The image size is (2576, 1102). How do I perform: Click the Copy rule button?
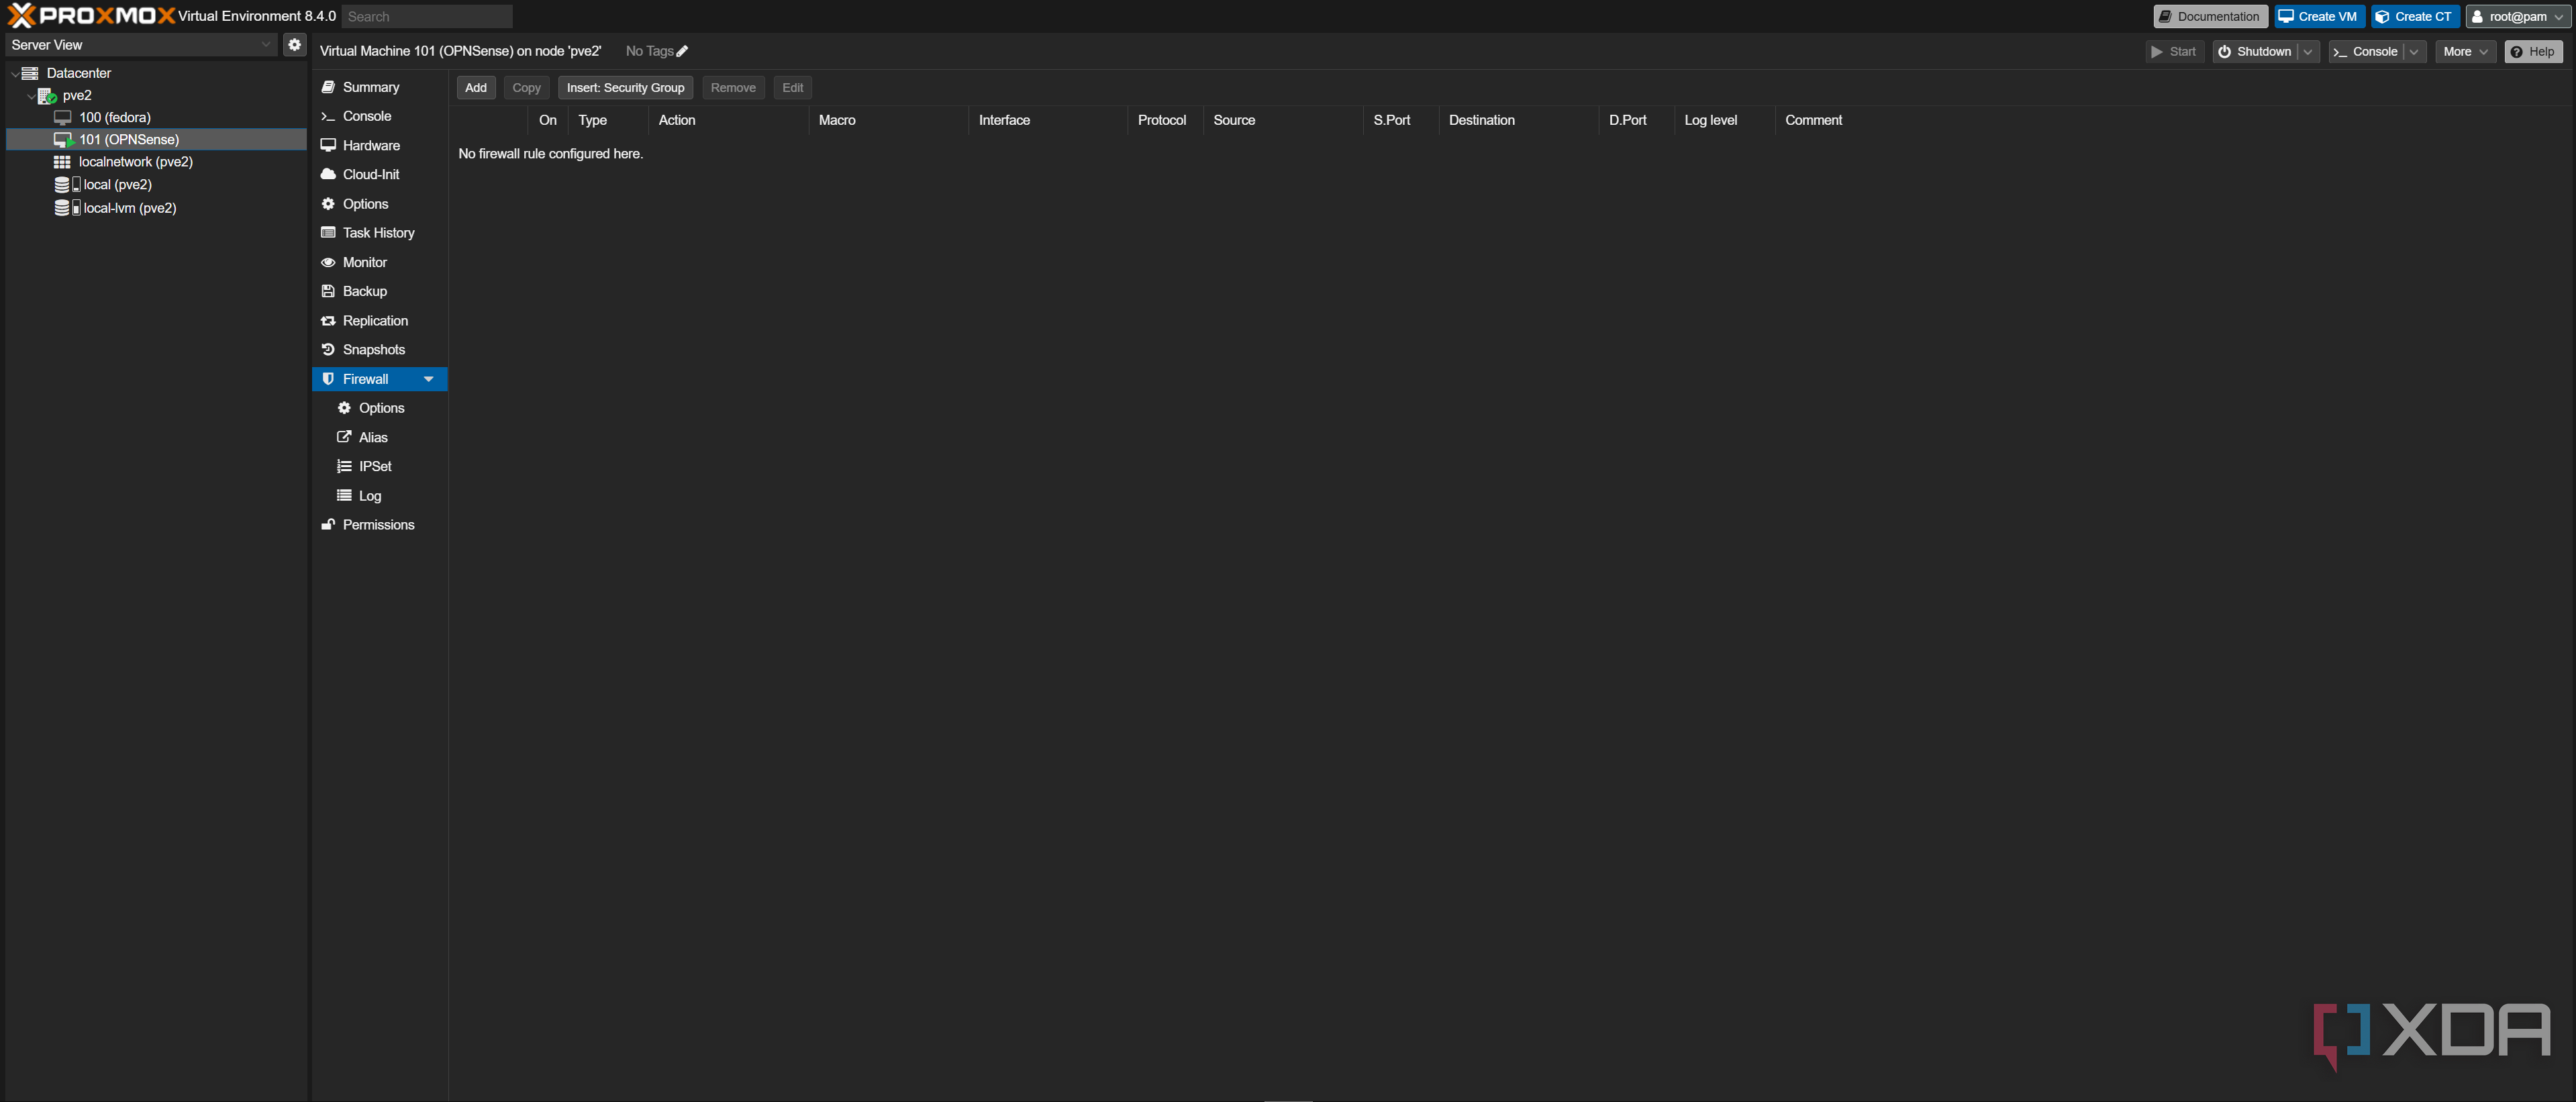point(526,88)
